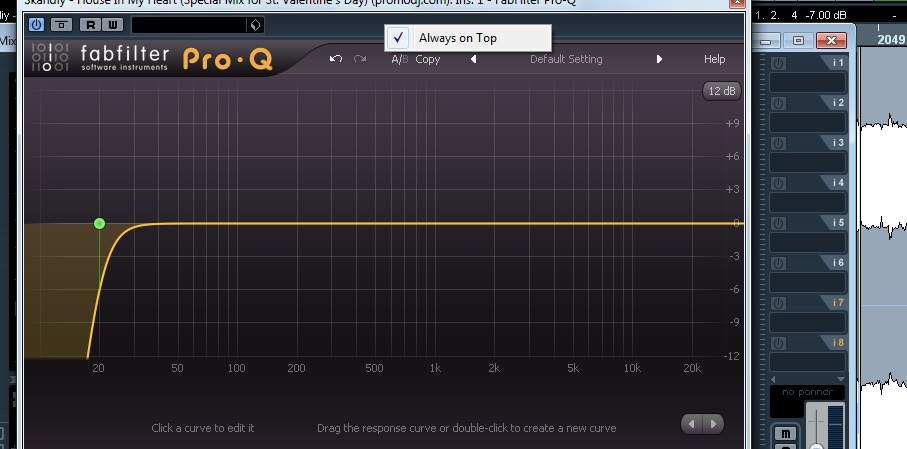Undo the last change in Pro-Q
Image resolution: width=907 pixels, height=449 pixels.
click(x=335, y=59)
